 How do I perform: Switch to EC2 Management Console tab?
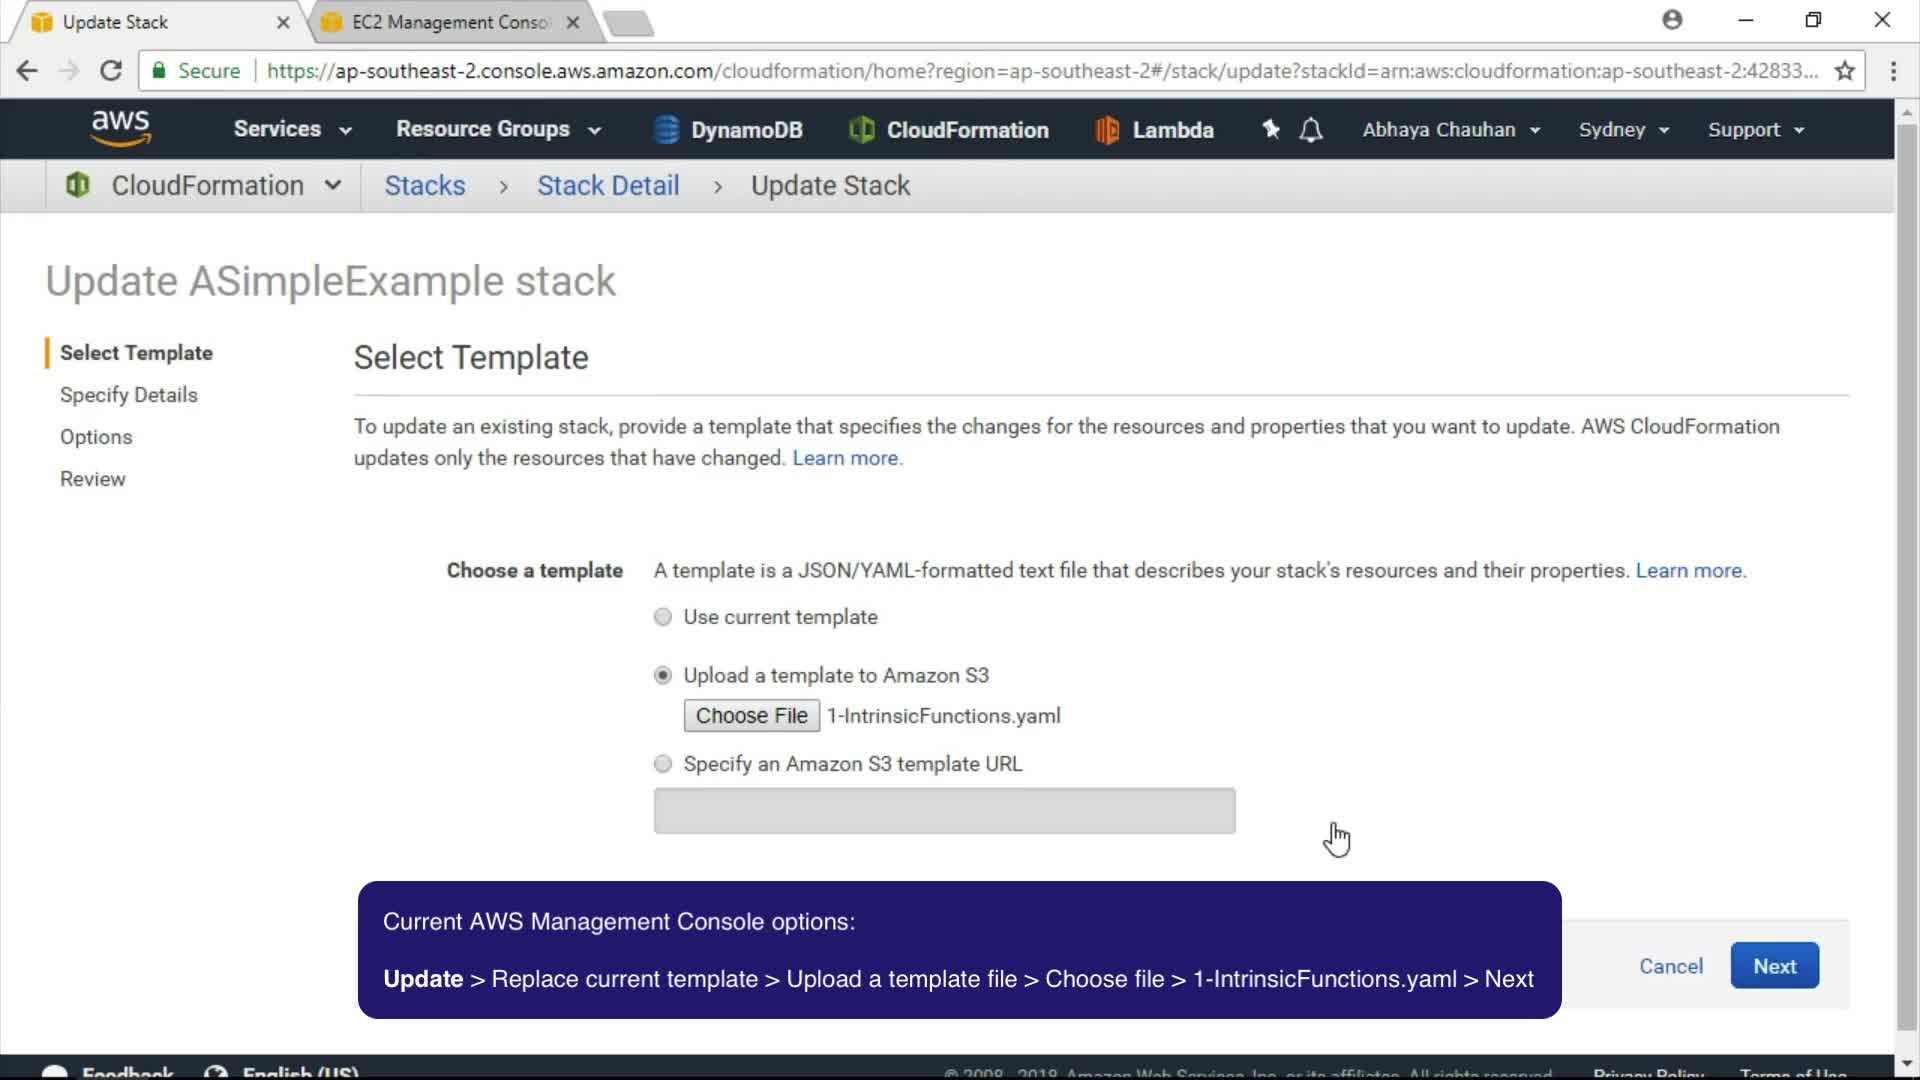450,22
